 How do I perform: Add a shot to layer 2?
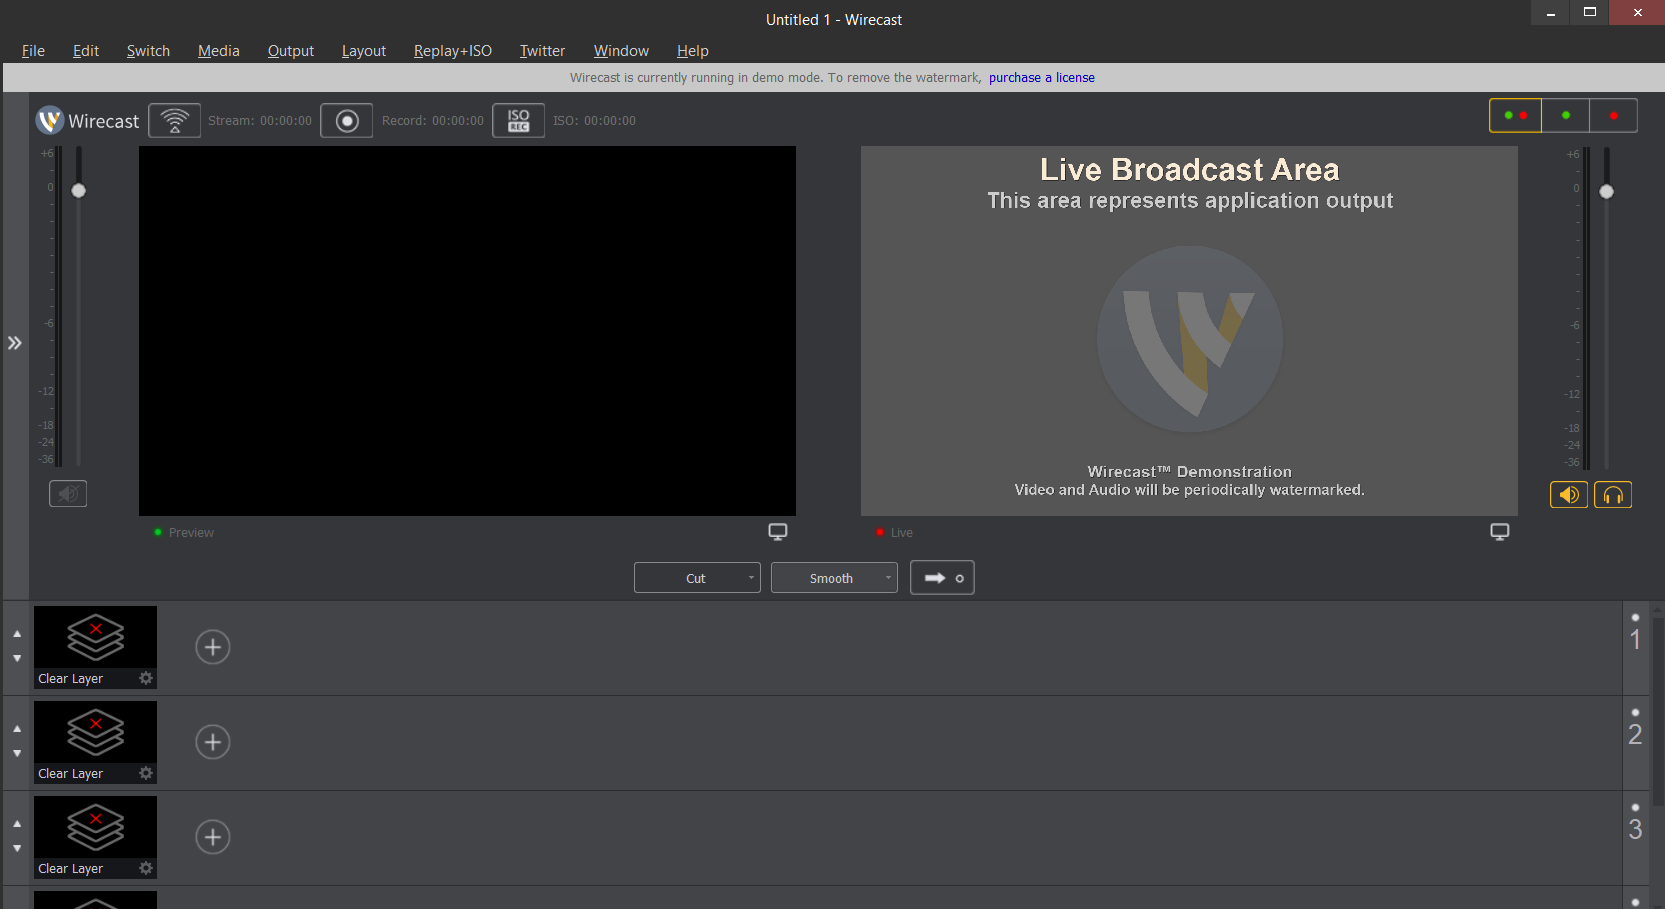[x=213, y=742]
